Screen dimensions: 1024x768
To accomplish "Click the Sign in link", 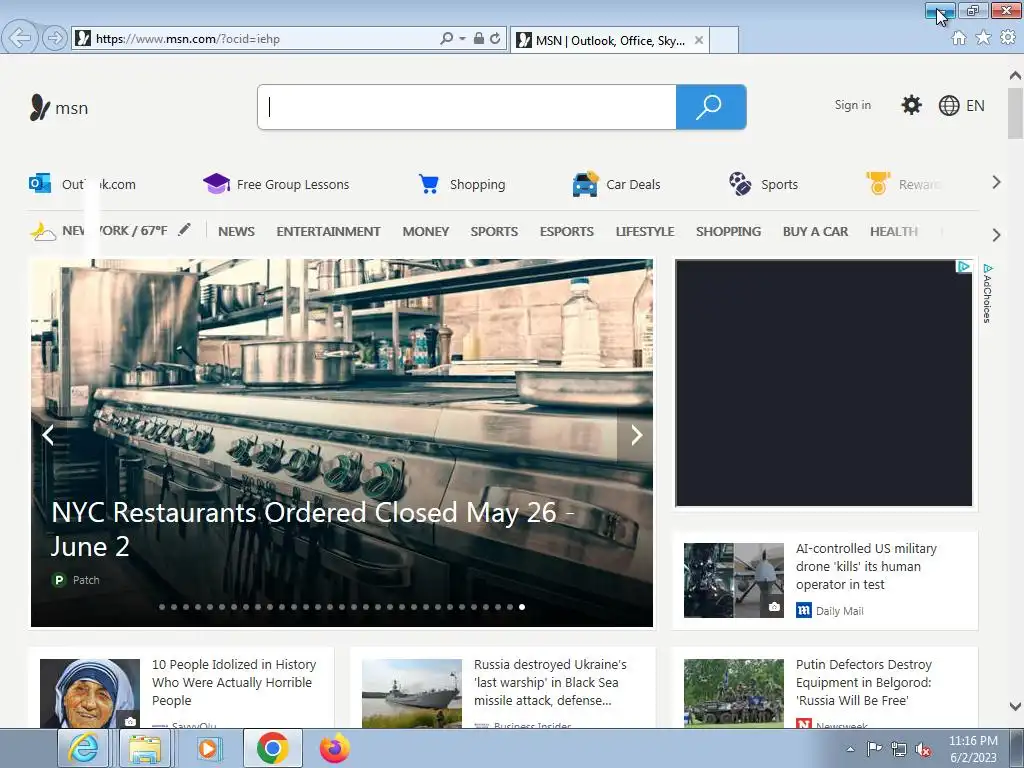I will click(x=852, y=105).
